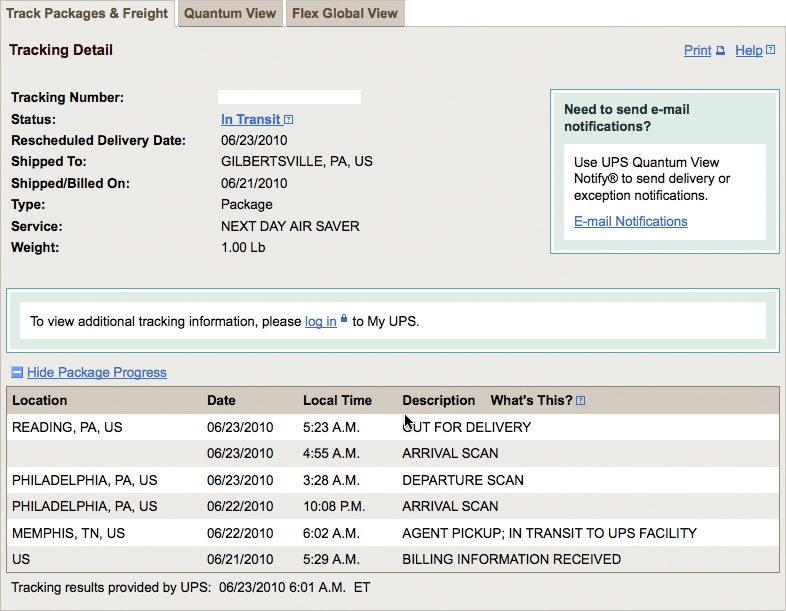Open the E-mail Notifications link
The height and width of the screenshot is (611, 786).
click(x=631, y=221)
